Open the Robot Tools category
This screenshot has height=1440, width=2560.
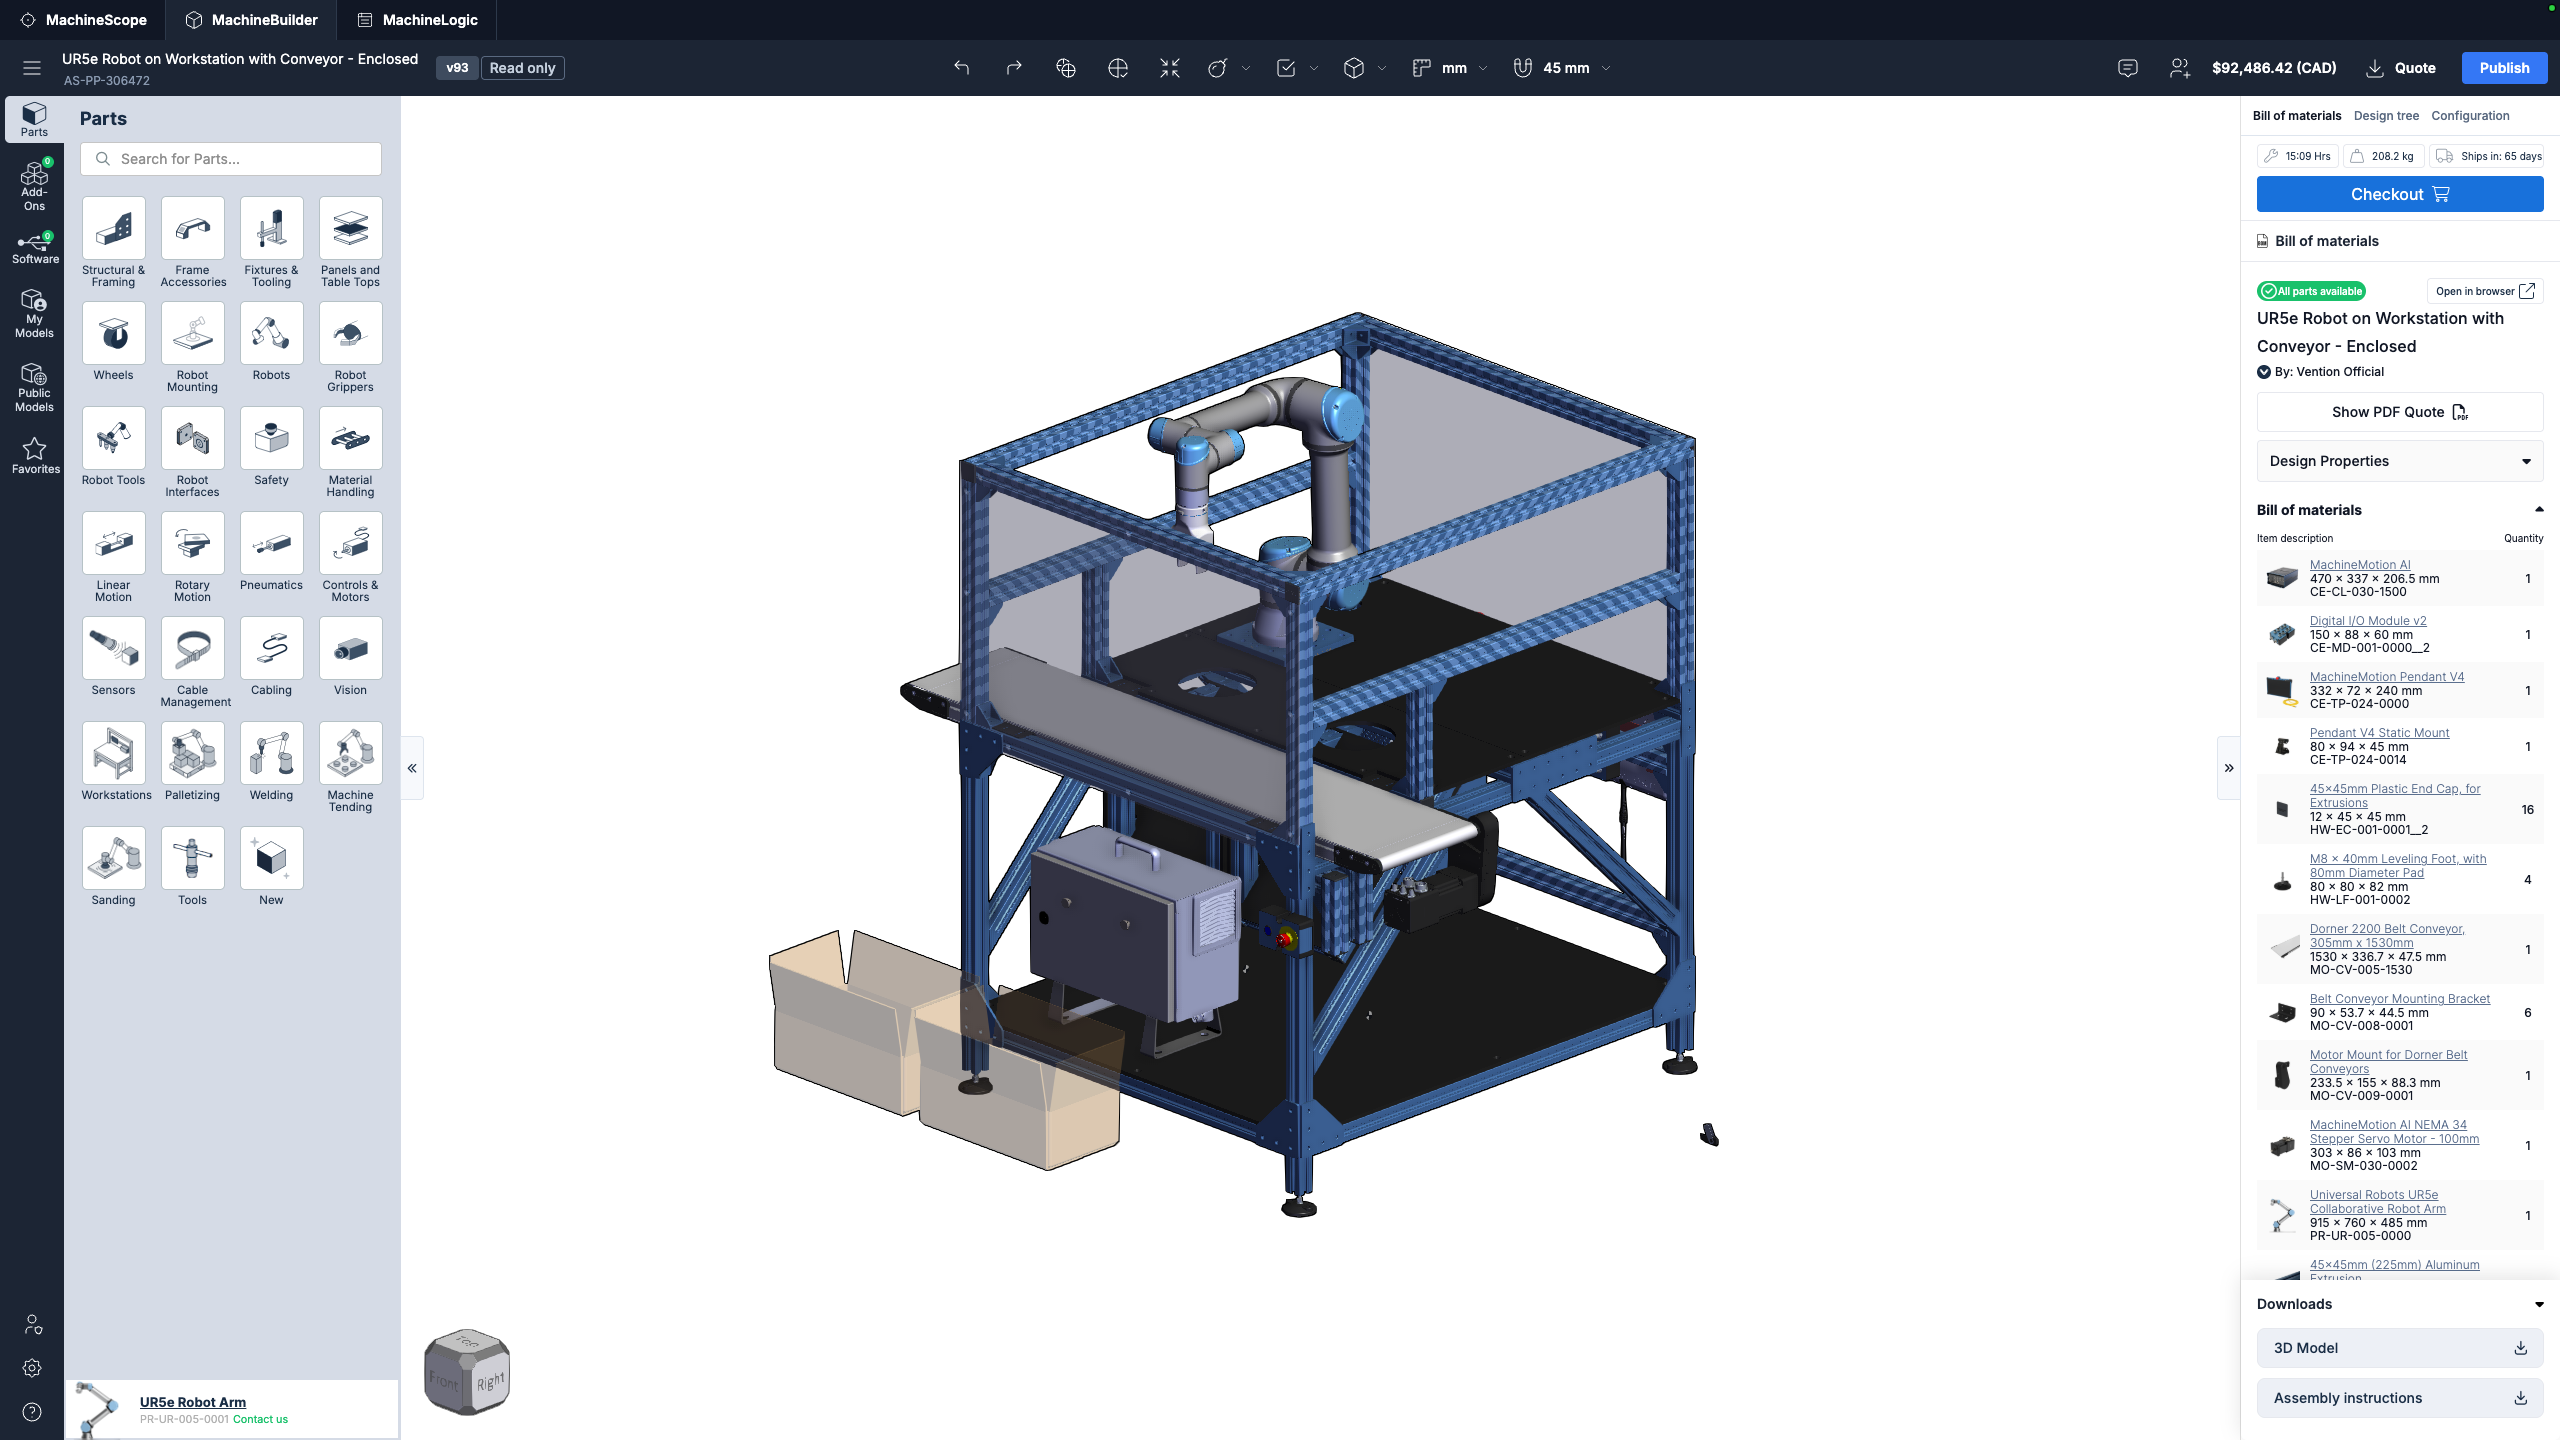(x=113, y=447)
